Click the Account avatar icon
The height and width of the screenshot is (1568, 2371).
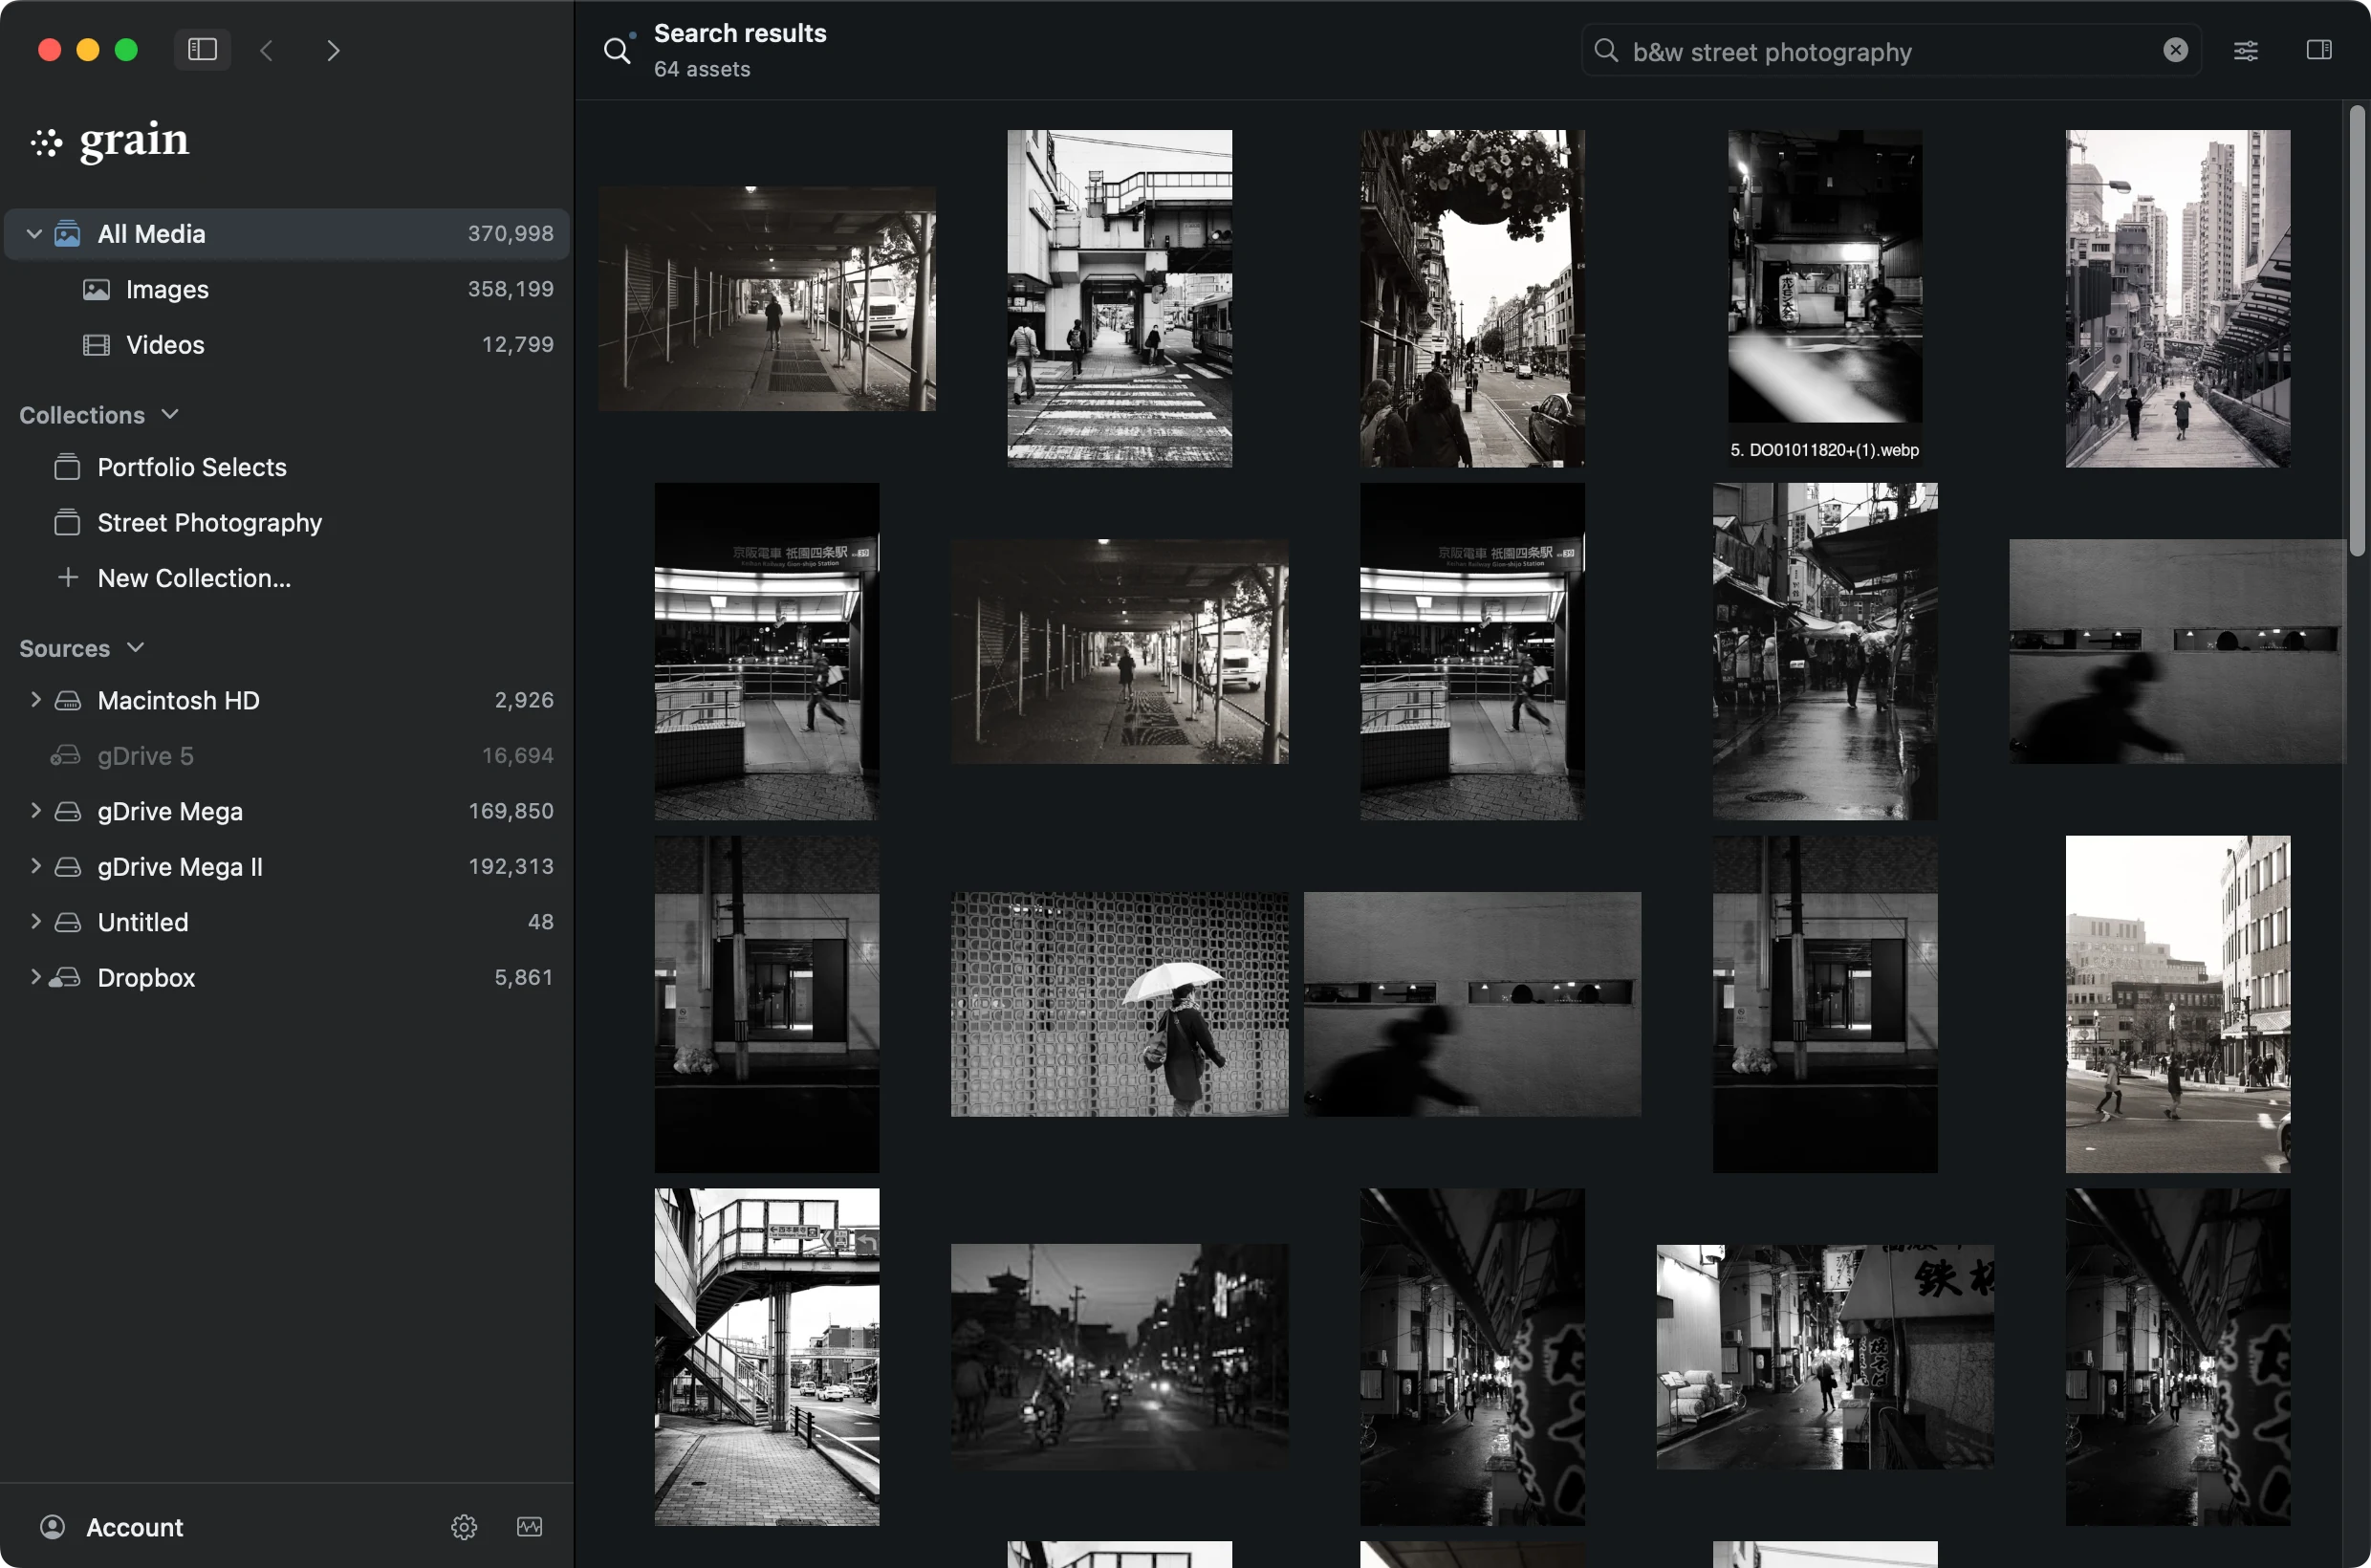coord(52,1527)
